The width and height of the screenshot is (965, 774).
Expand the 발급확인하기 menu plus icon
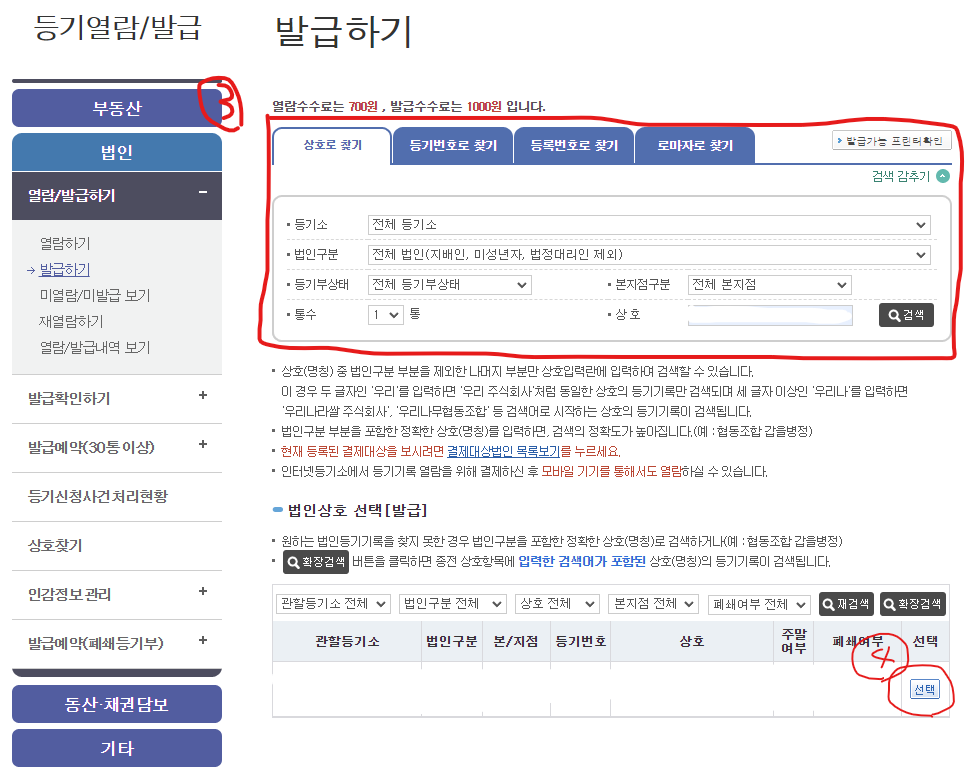click(202, 395)
